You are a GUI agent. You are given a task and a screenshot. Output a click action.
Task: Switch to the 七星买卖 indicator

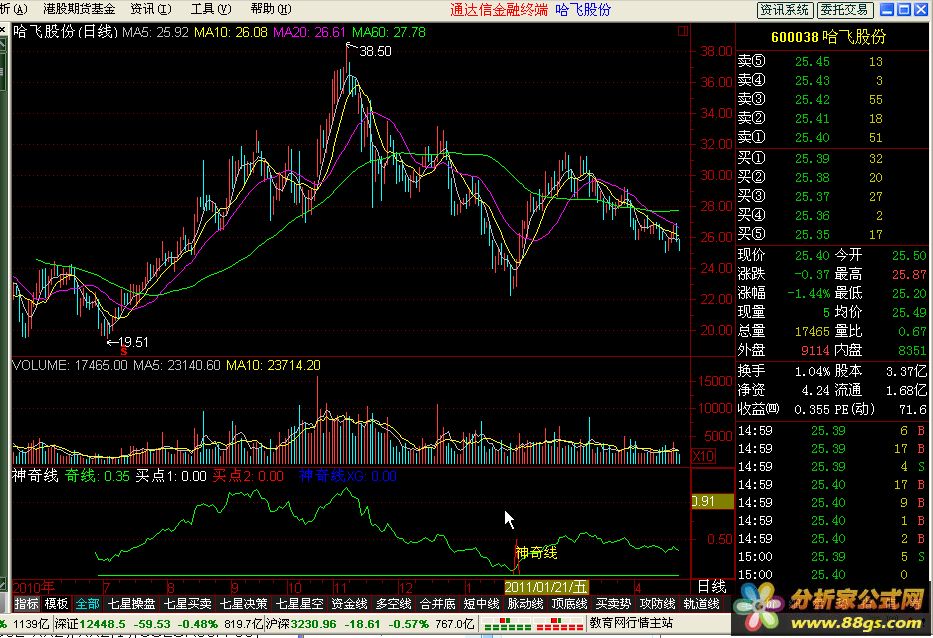[187, 603]
